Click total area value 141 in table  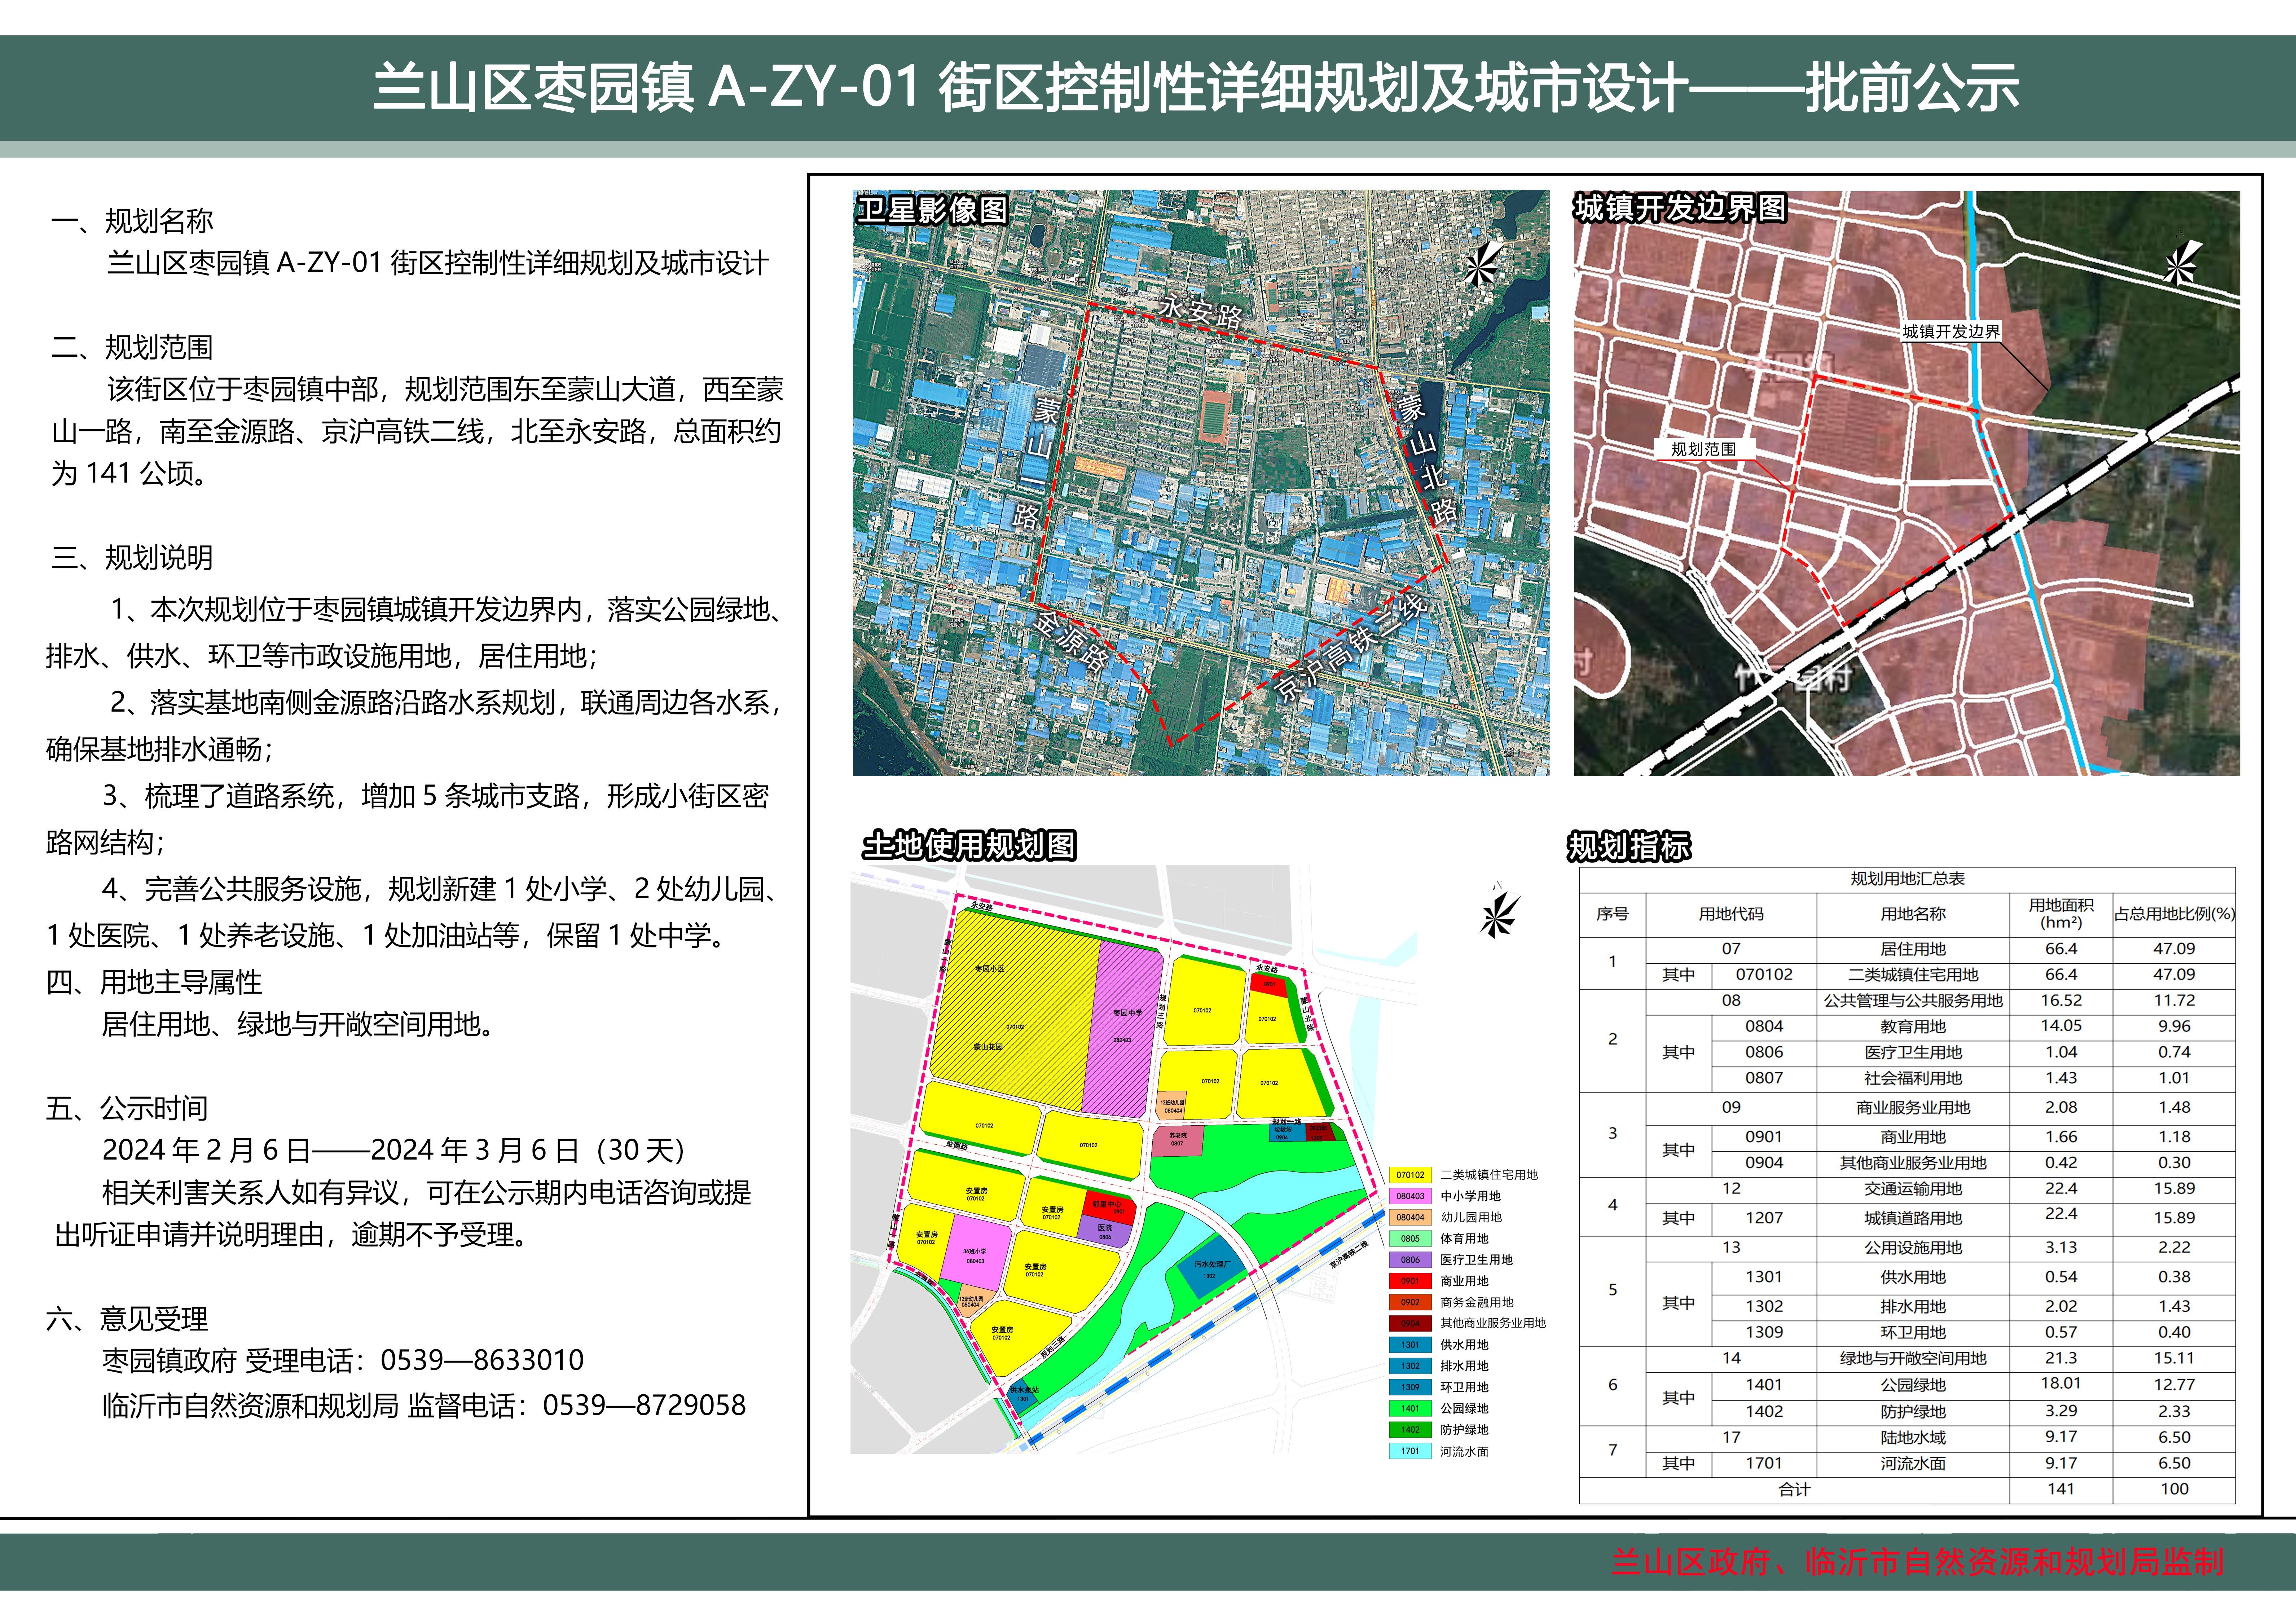pos(2061,1489)
